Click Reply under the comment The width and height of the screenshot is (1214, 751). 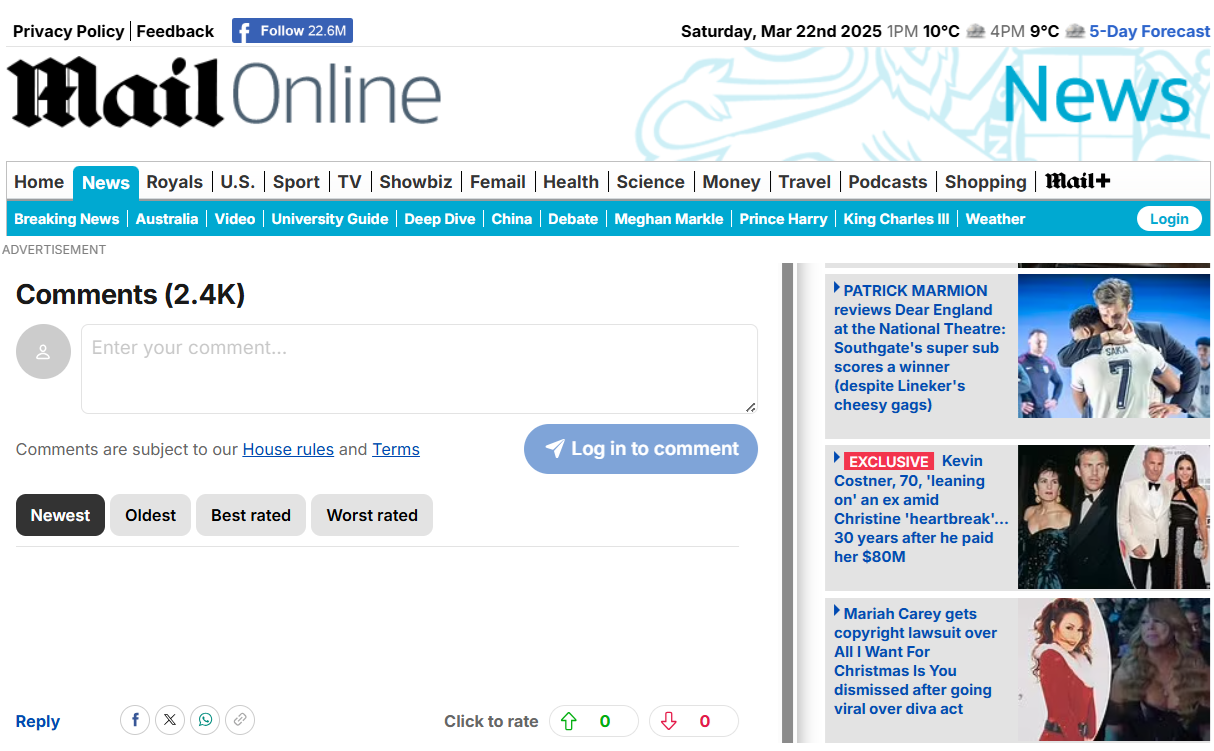click(x=38, y=721)
